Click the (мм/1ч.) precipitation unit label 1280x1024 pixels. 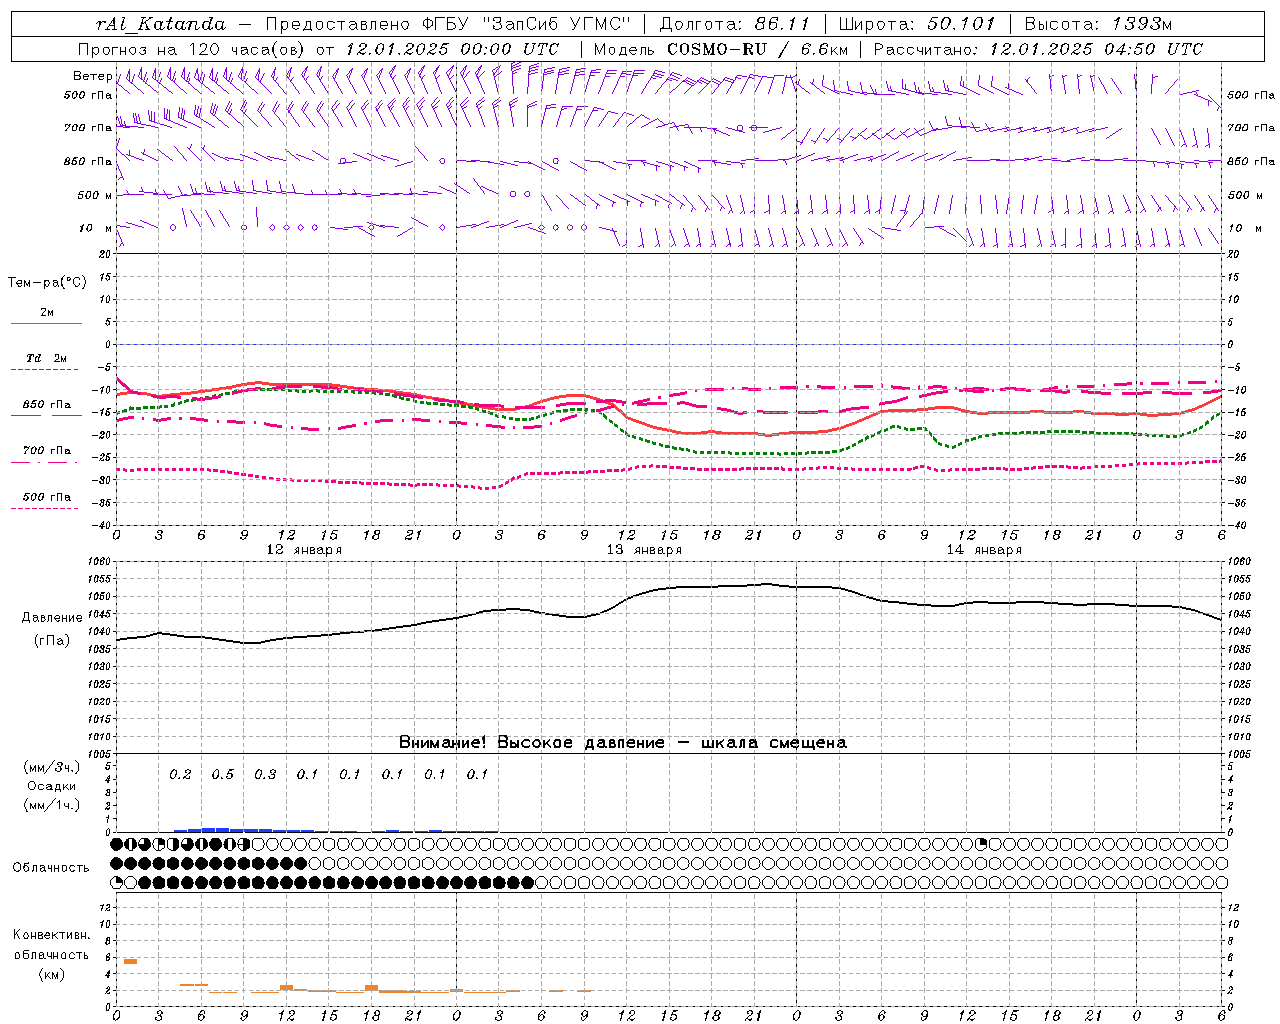pos(52,805)
